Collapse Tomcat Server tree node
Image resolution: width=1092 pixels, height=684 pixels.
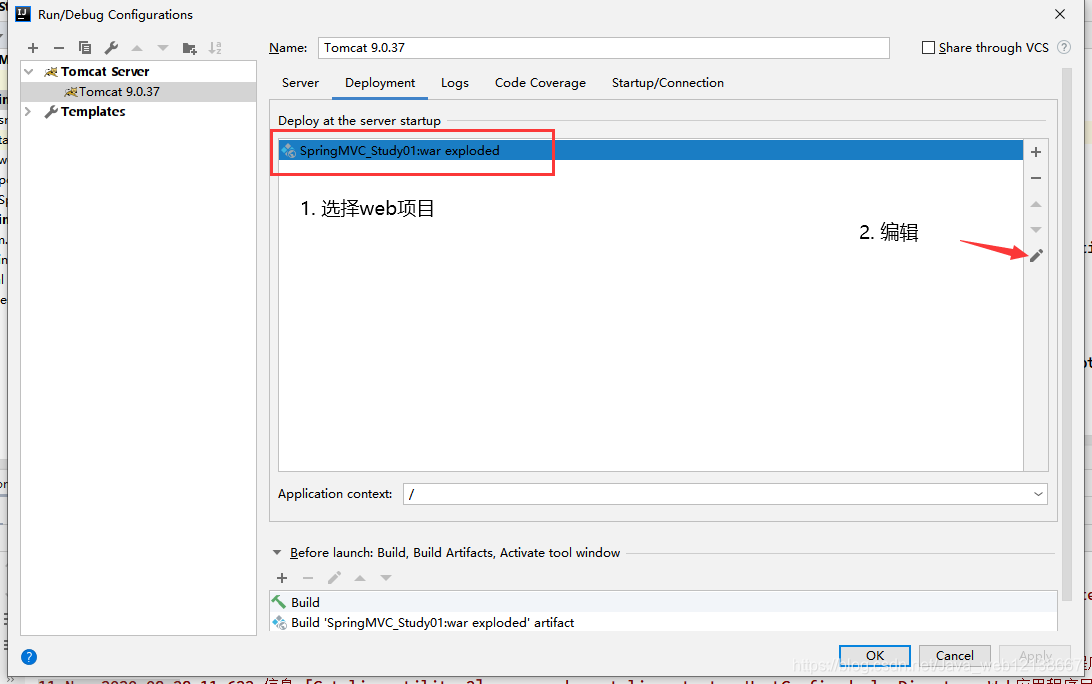point(29,72)
